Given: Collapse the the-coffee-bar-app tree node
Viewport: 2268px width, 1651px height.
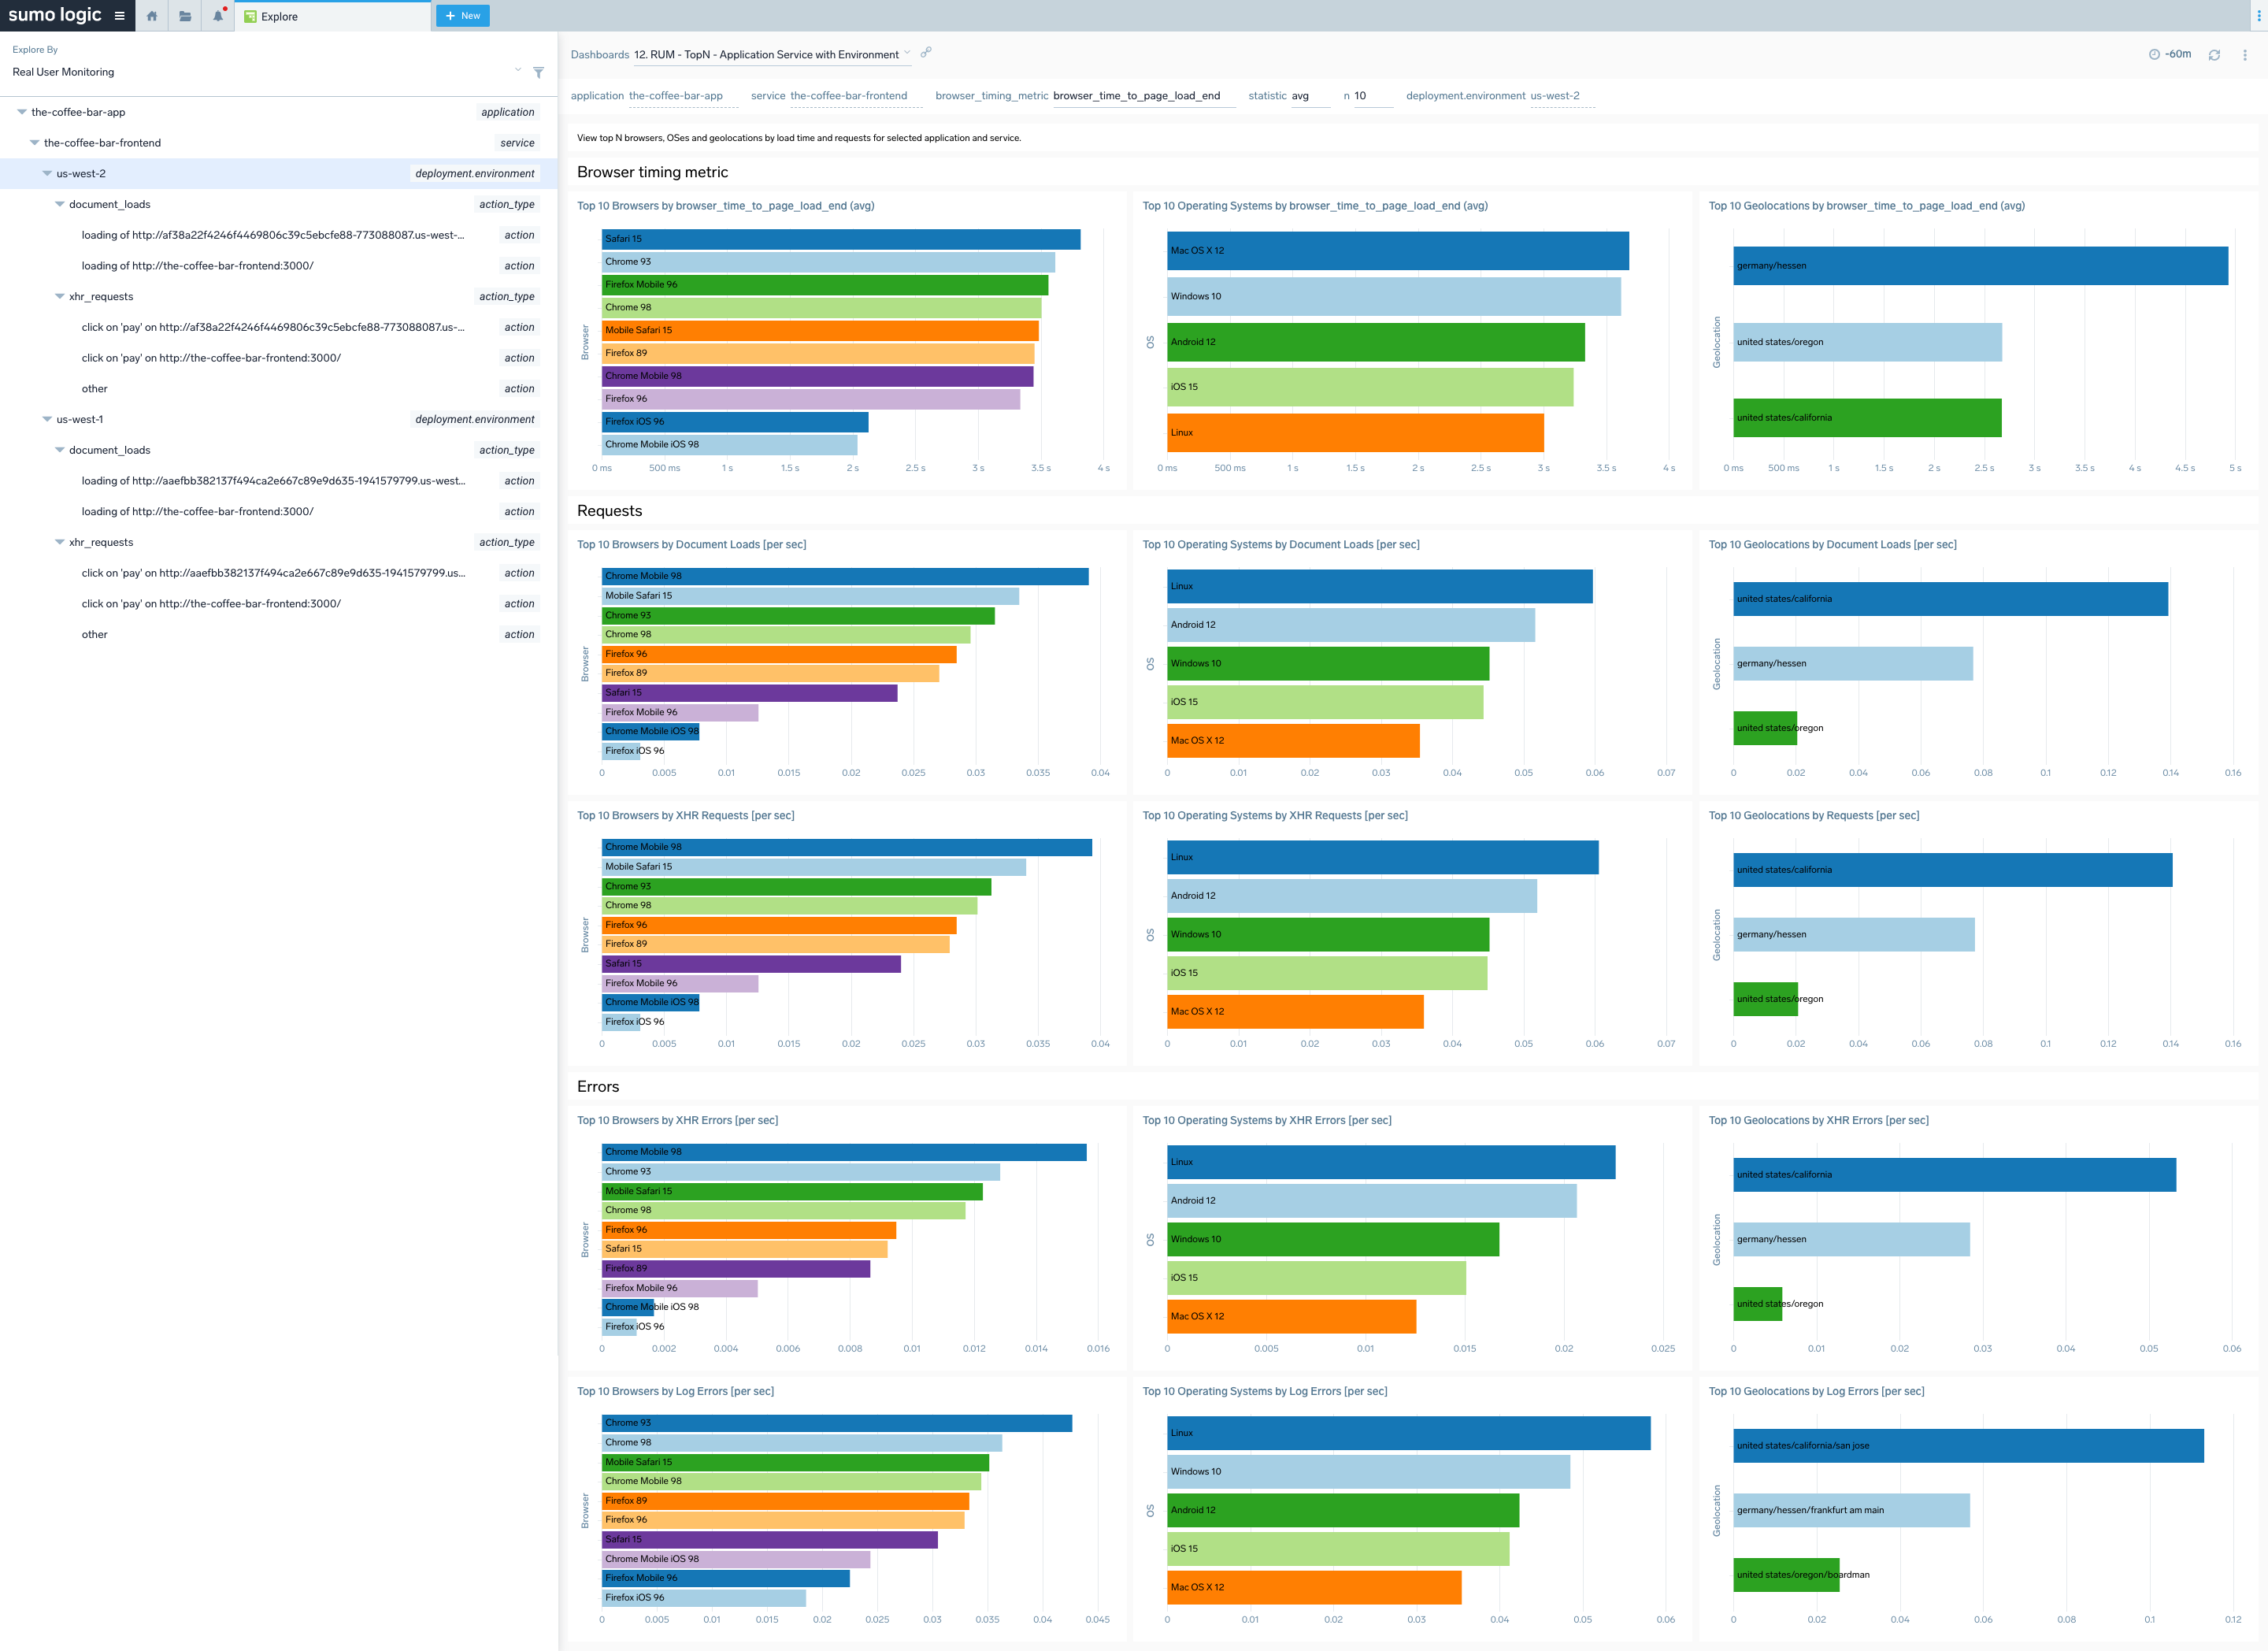Looking at the screenshot, I should tap(22, 112).
